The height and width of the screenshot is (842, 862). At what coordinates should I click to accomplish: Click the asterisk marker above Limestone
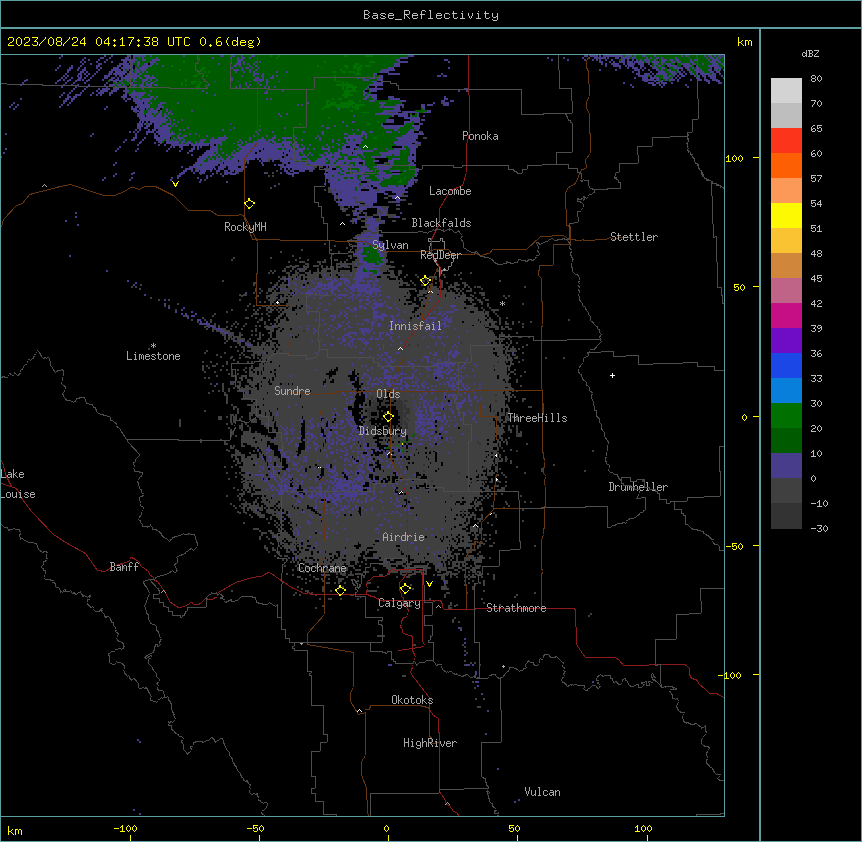(153, 346)
